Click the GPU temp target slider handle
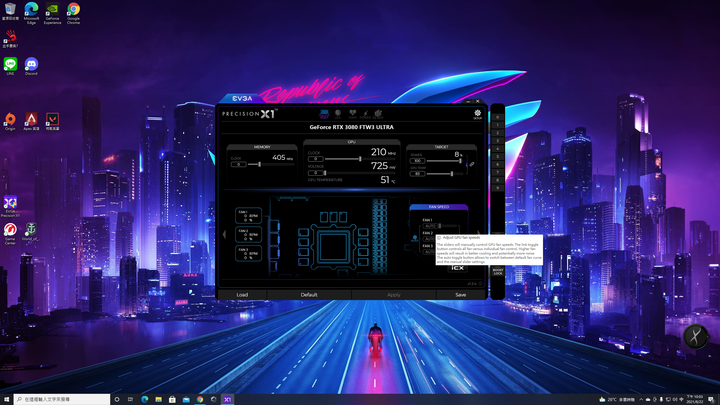 452,174
